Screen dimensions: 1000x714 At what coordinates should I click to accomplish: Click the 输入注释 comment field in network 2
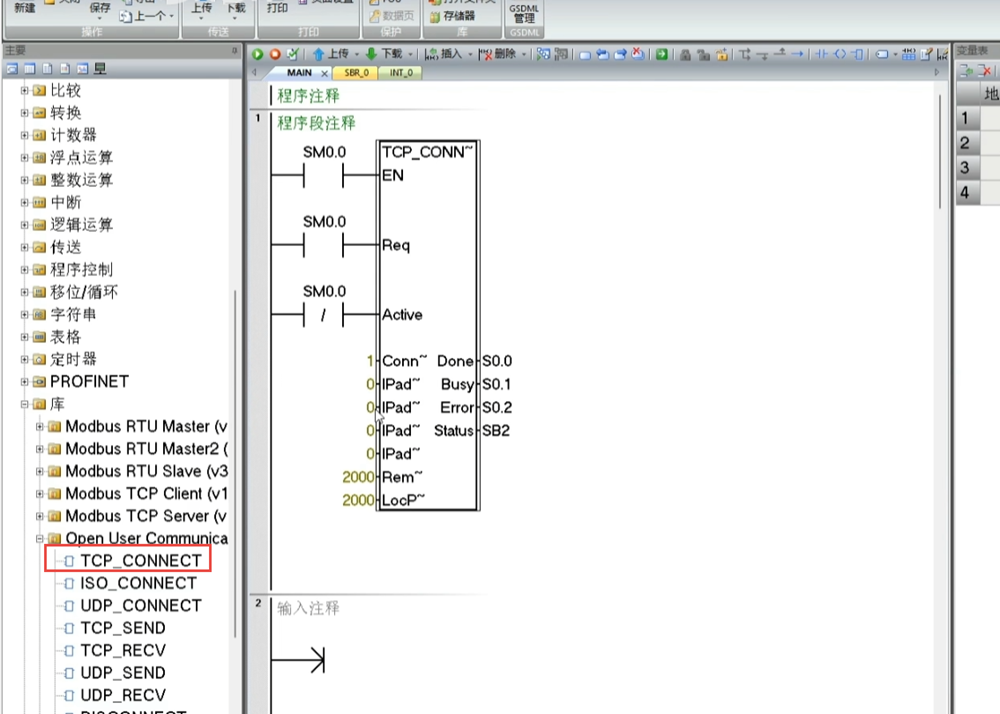tap(309, 608)
